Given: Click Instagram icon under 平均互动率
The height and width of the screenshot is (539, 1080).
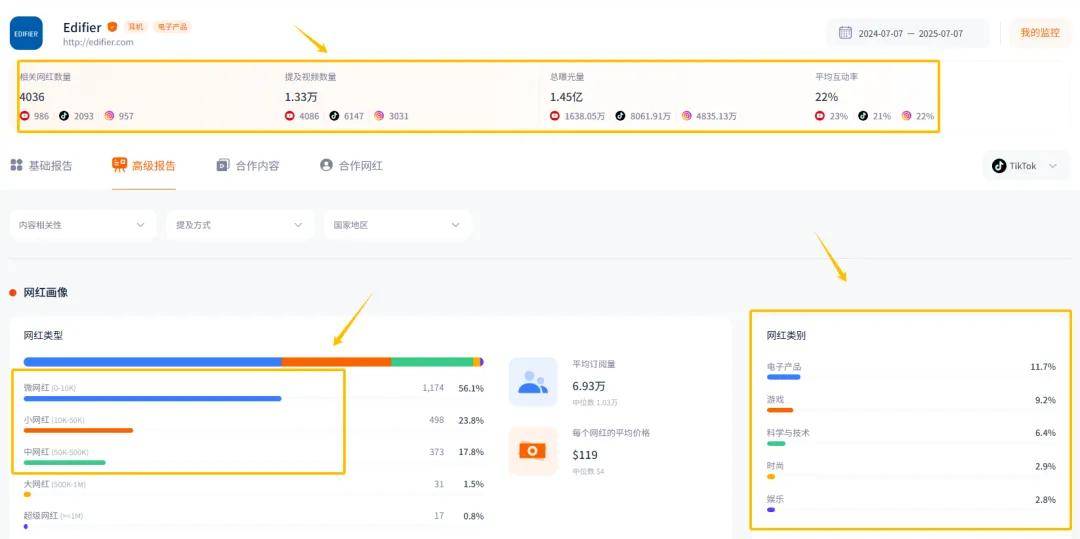Looking at the screenshot, I should point(906,116).
